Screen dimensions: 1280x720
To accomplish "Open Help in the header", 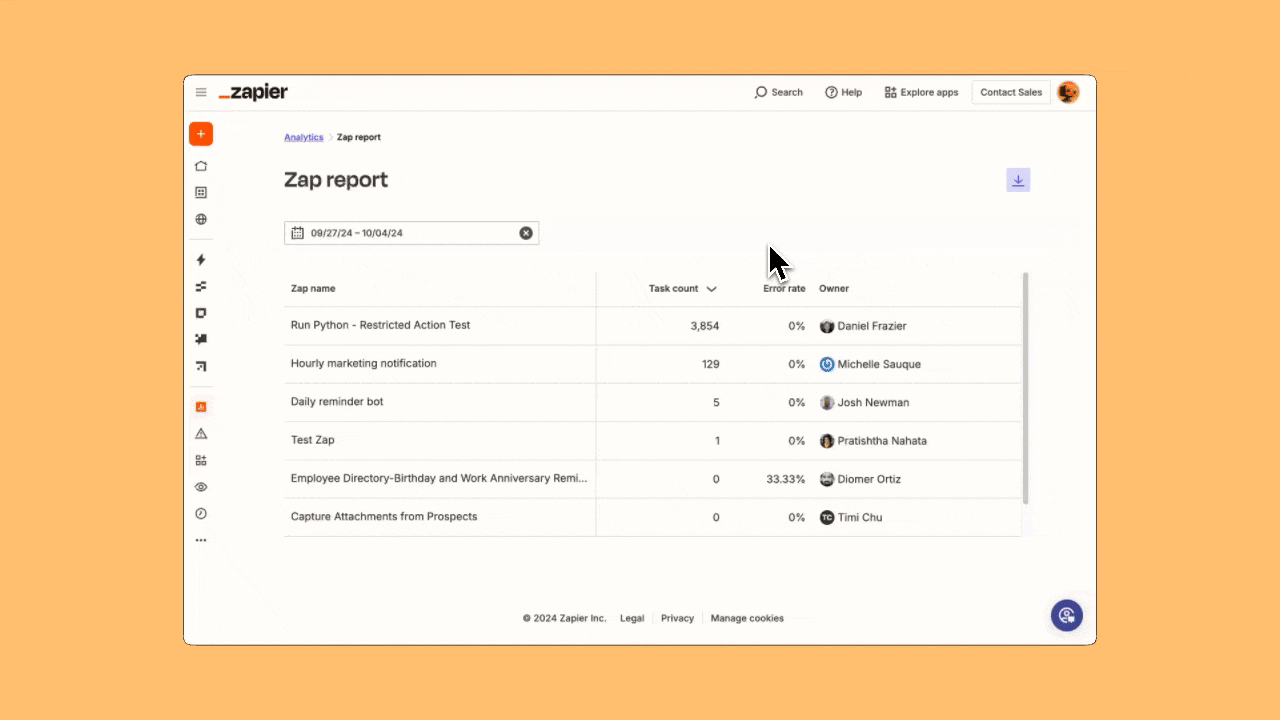I will (843, 92).
